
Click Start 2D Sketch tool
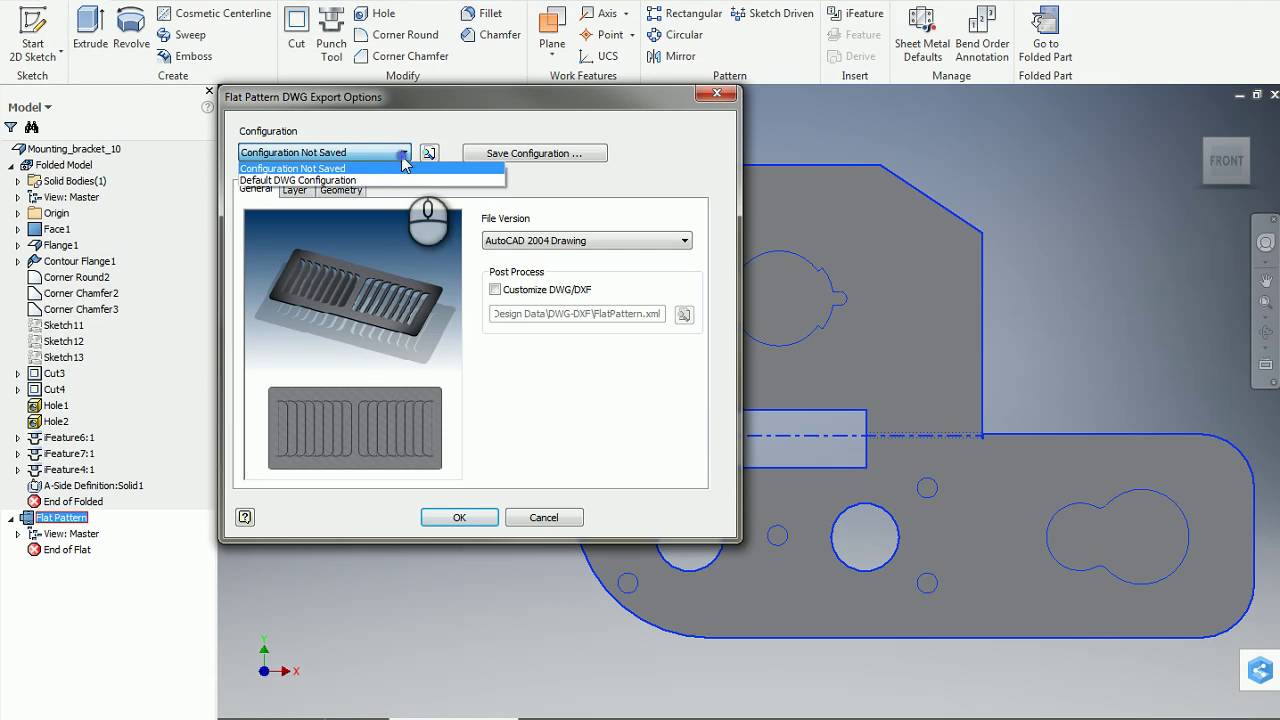(x=32, y=35)
